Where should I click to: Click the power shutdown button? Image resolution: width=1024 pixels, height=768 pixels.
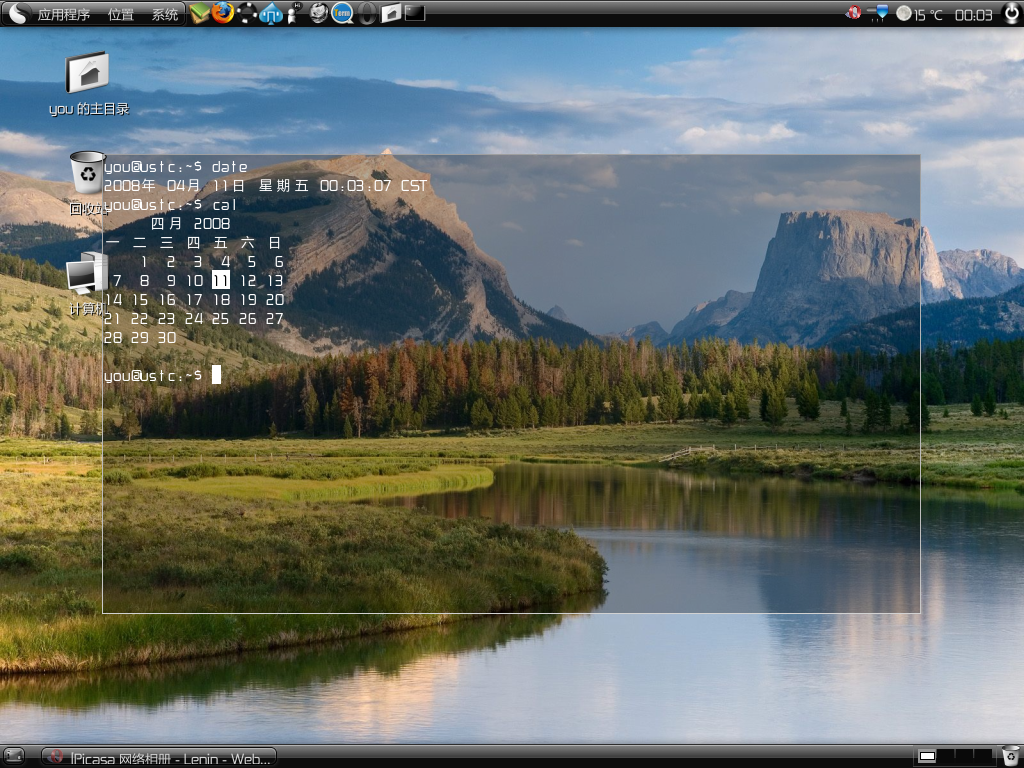point(1012,13)
